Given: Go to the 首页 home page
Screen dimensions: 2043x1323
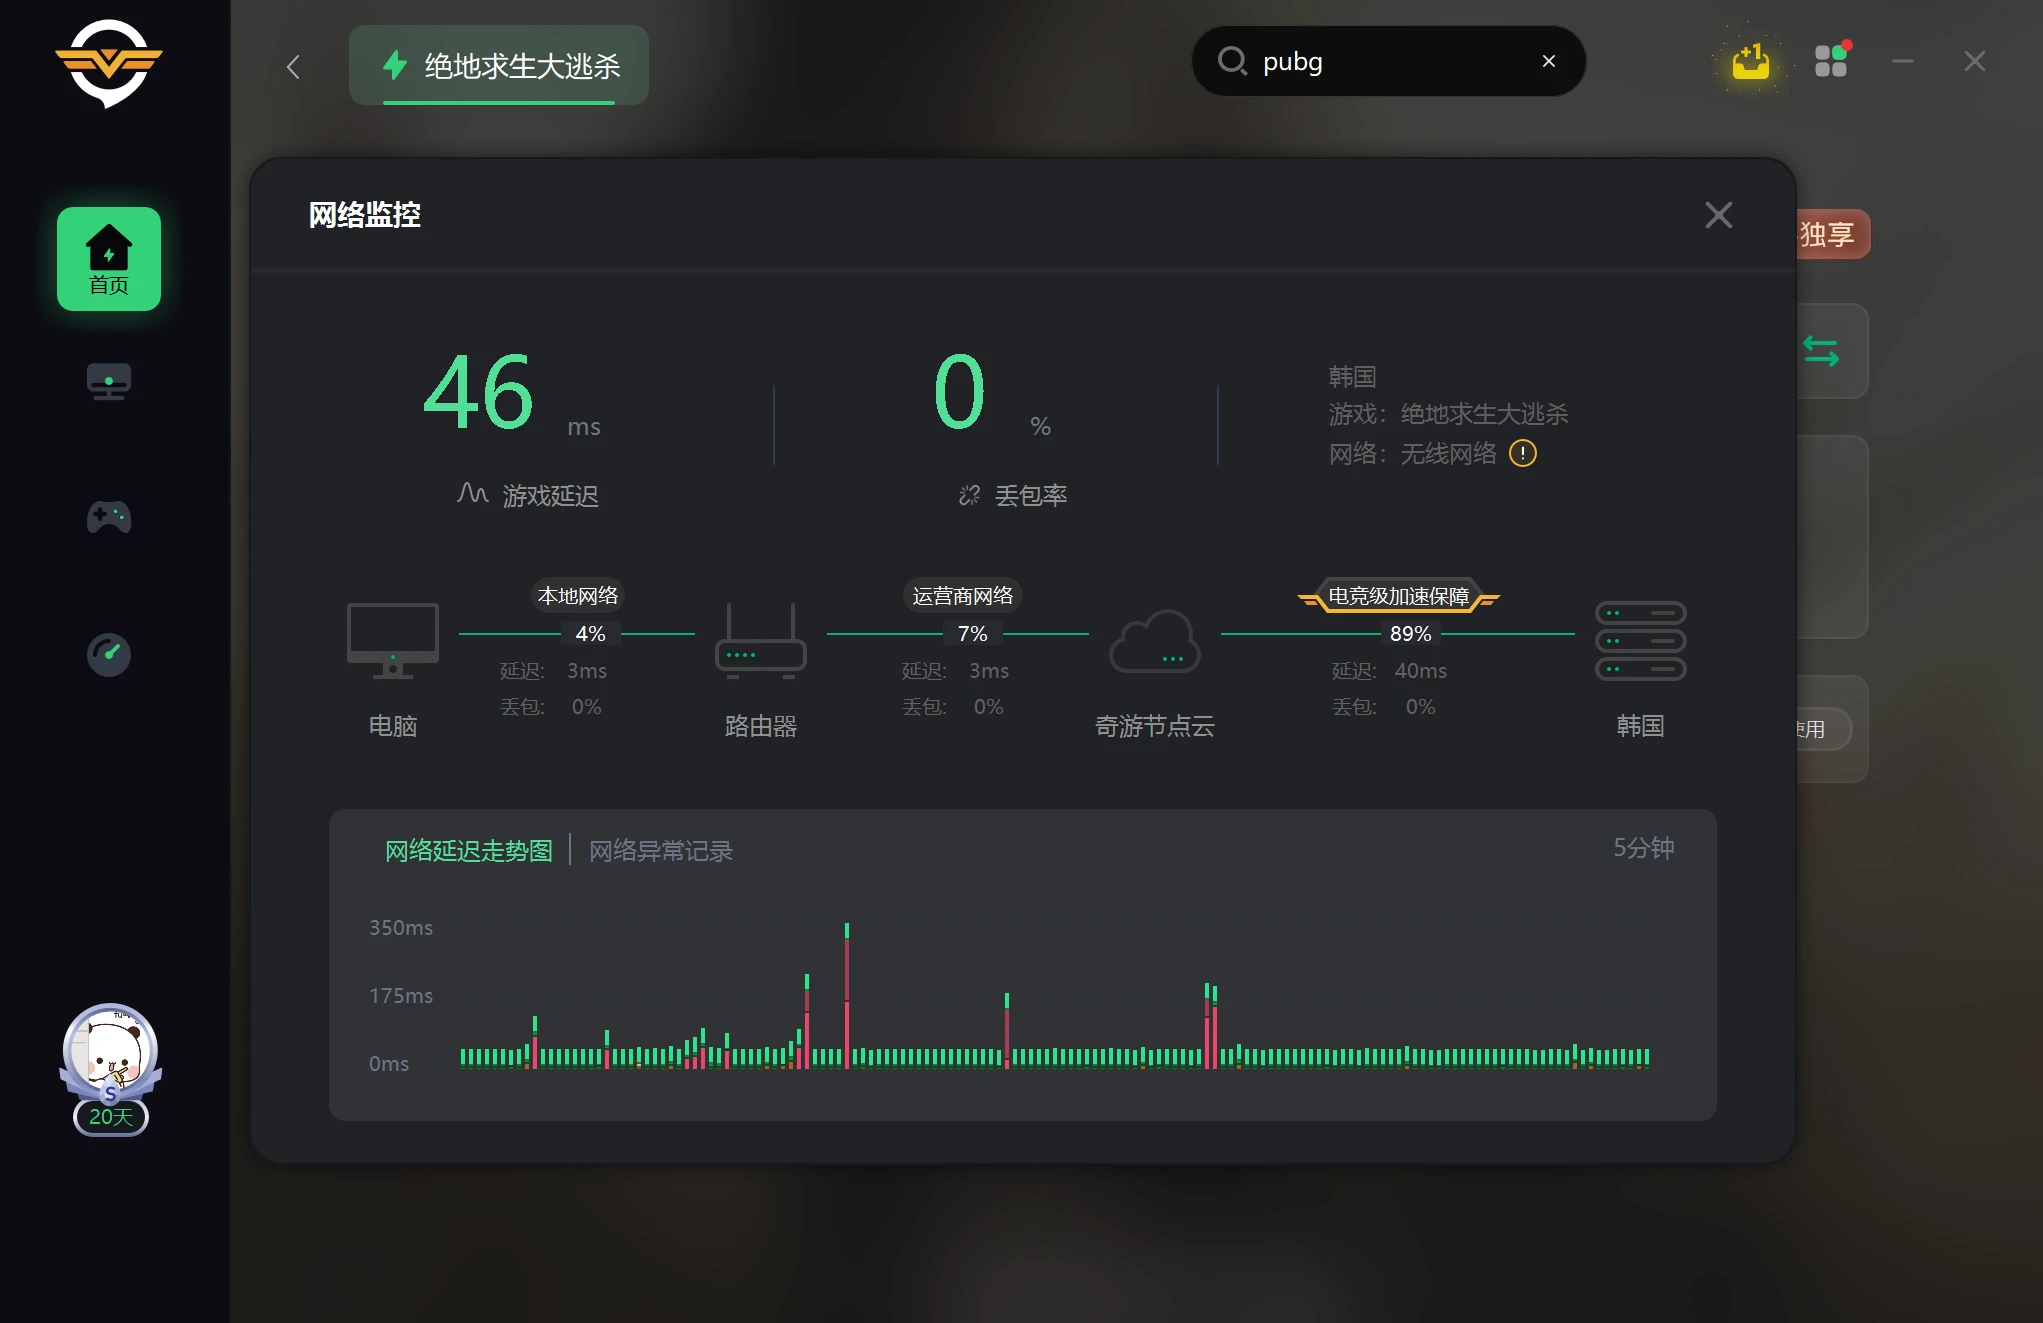Looking at the screenshot, I should [x=109, y=259].
